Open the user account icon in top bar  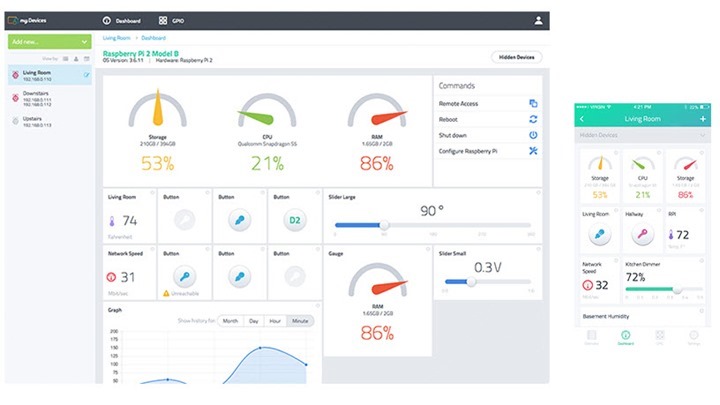pyautogui.click(x=538, y=21)
